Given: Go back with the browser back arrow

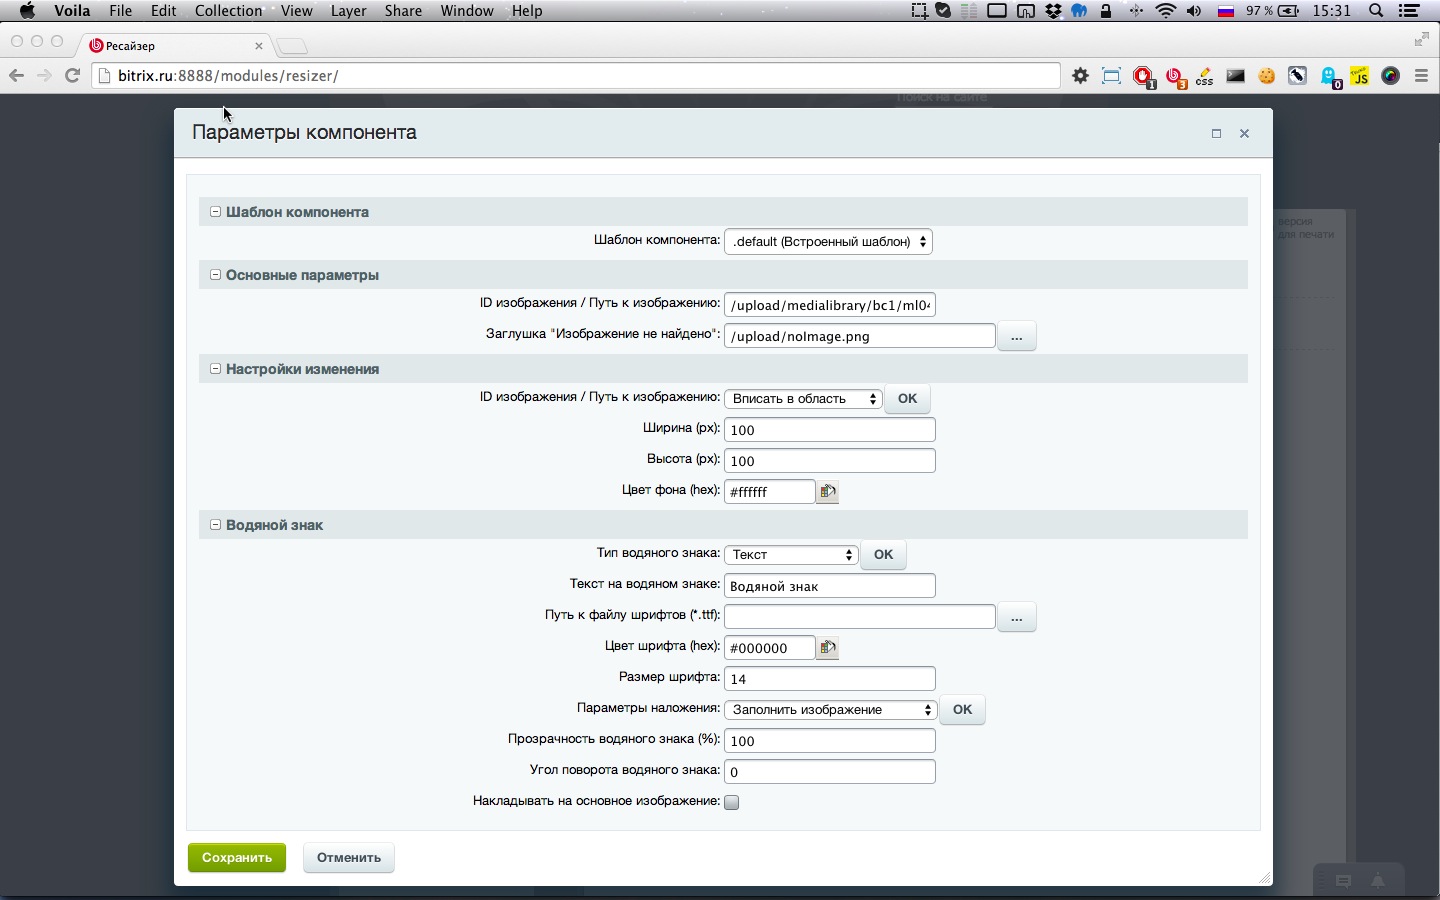Looking at the screenshot, I should pyautogui.click(x=16, y=75).
